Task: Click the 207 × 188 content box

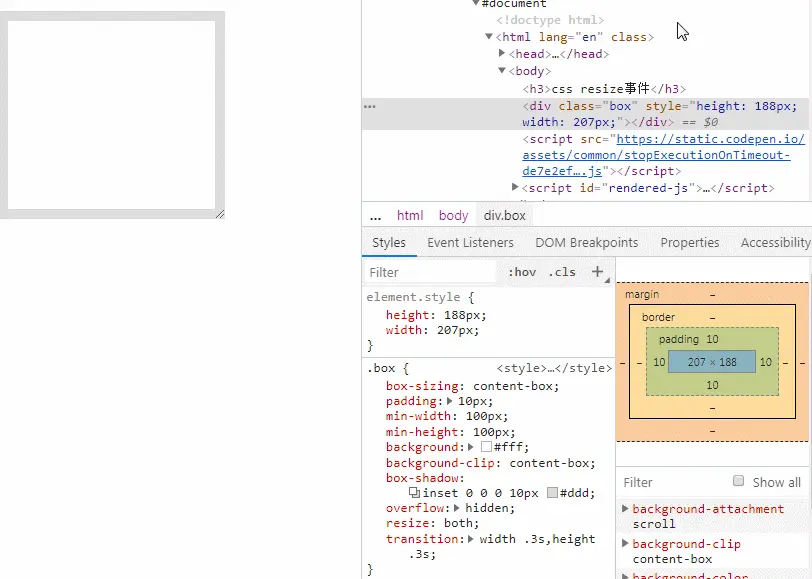Action: click(712, 362)
